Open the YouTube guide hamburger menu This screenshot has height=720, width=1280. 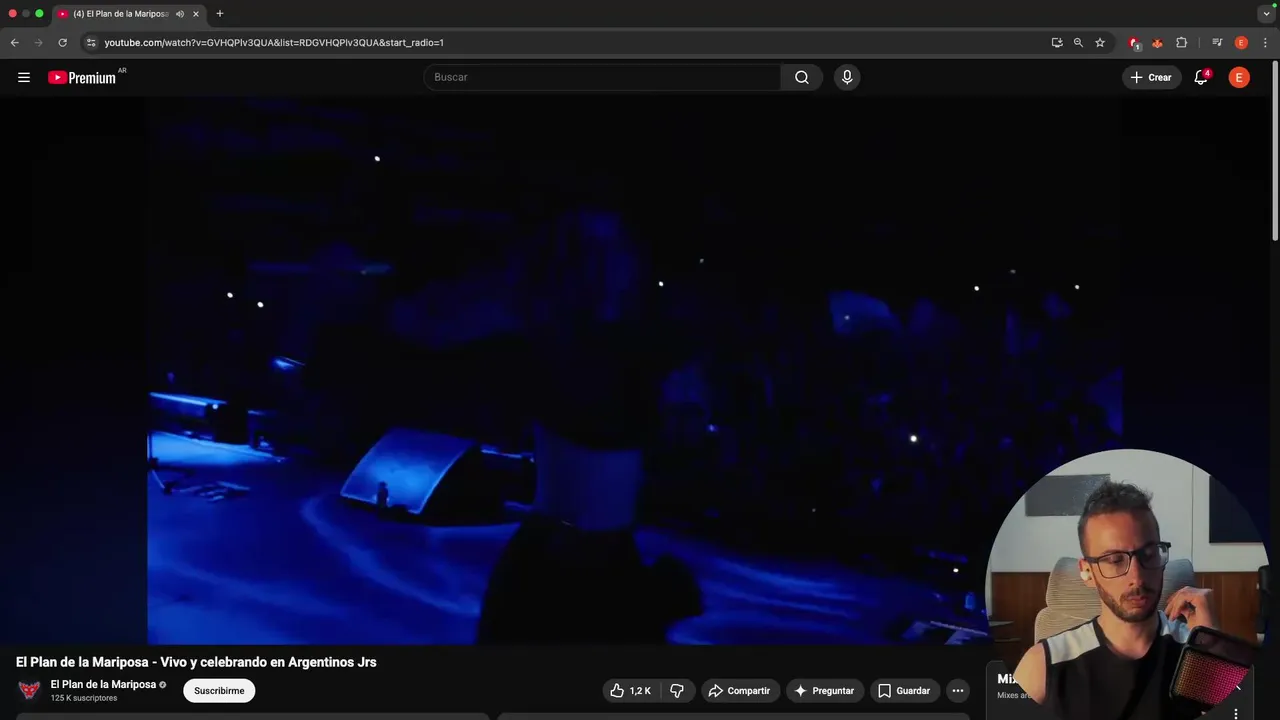24,77
